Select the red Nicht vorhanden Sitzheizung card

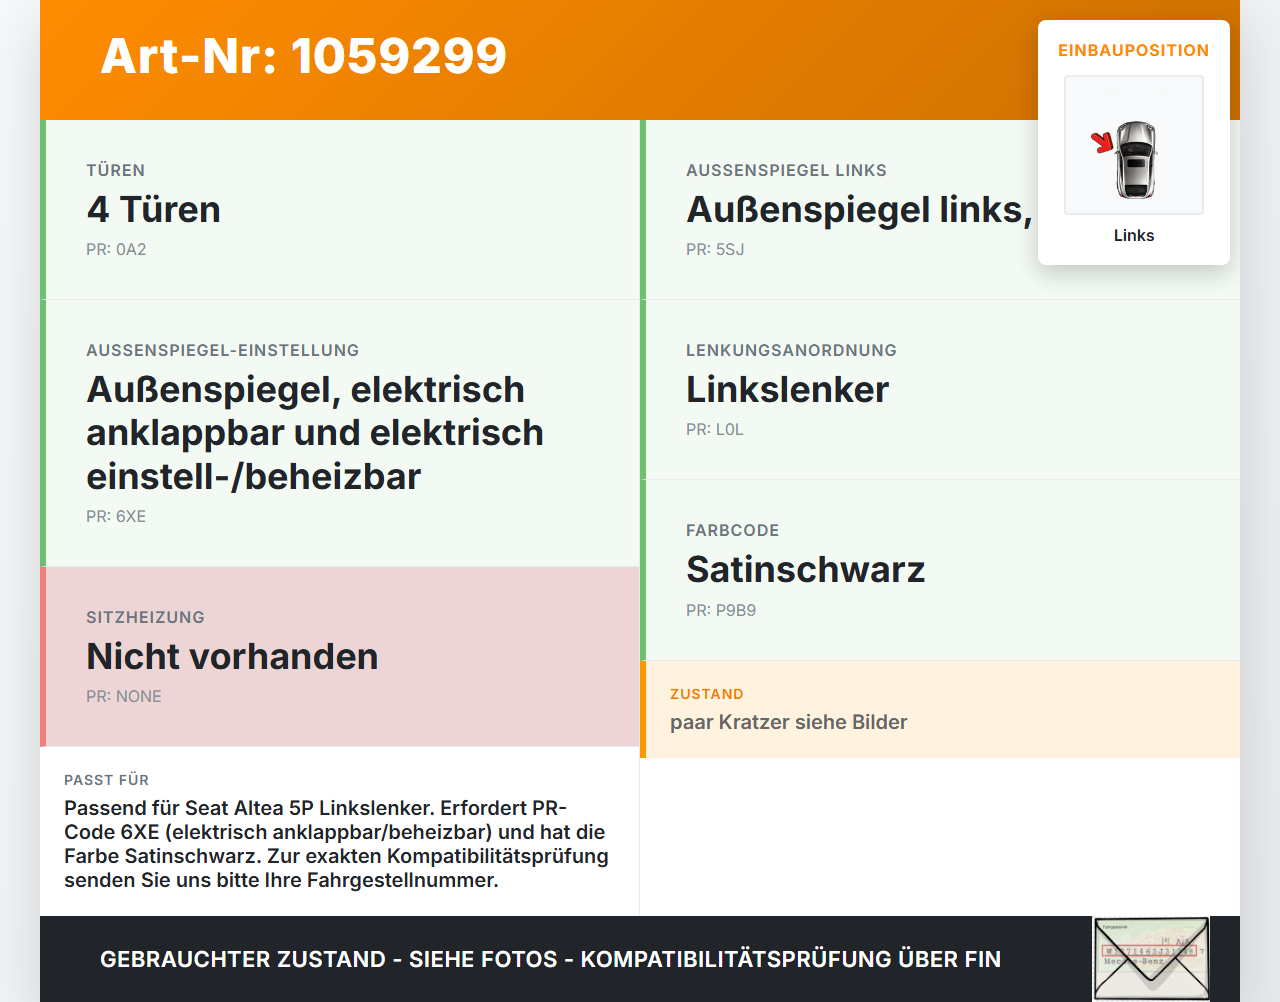[x=340, y=657]
